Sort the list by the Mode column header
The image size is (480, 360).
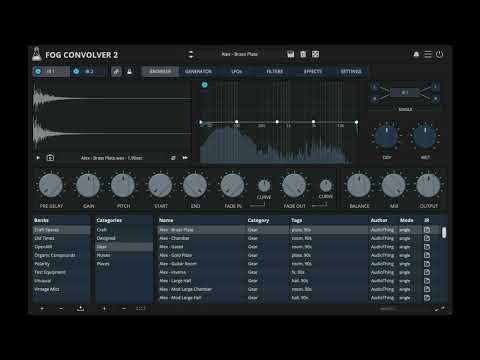click(x=407, y=220)
